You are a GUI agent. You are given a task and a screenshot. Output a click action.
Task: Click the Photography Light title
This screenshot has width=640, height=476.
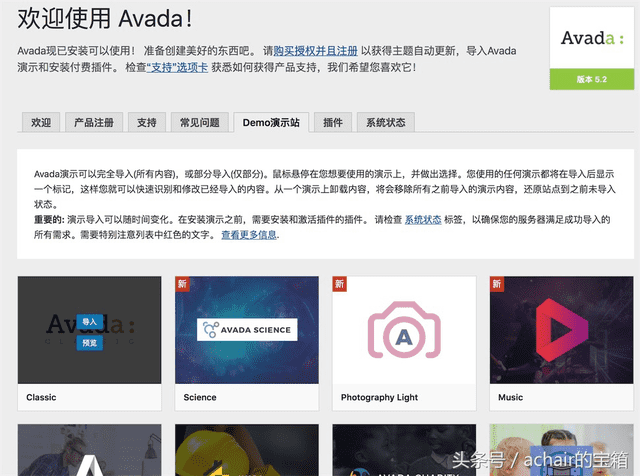380,397
